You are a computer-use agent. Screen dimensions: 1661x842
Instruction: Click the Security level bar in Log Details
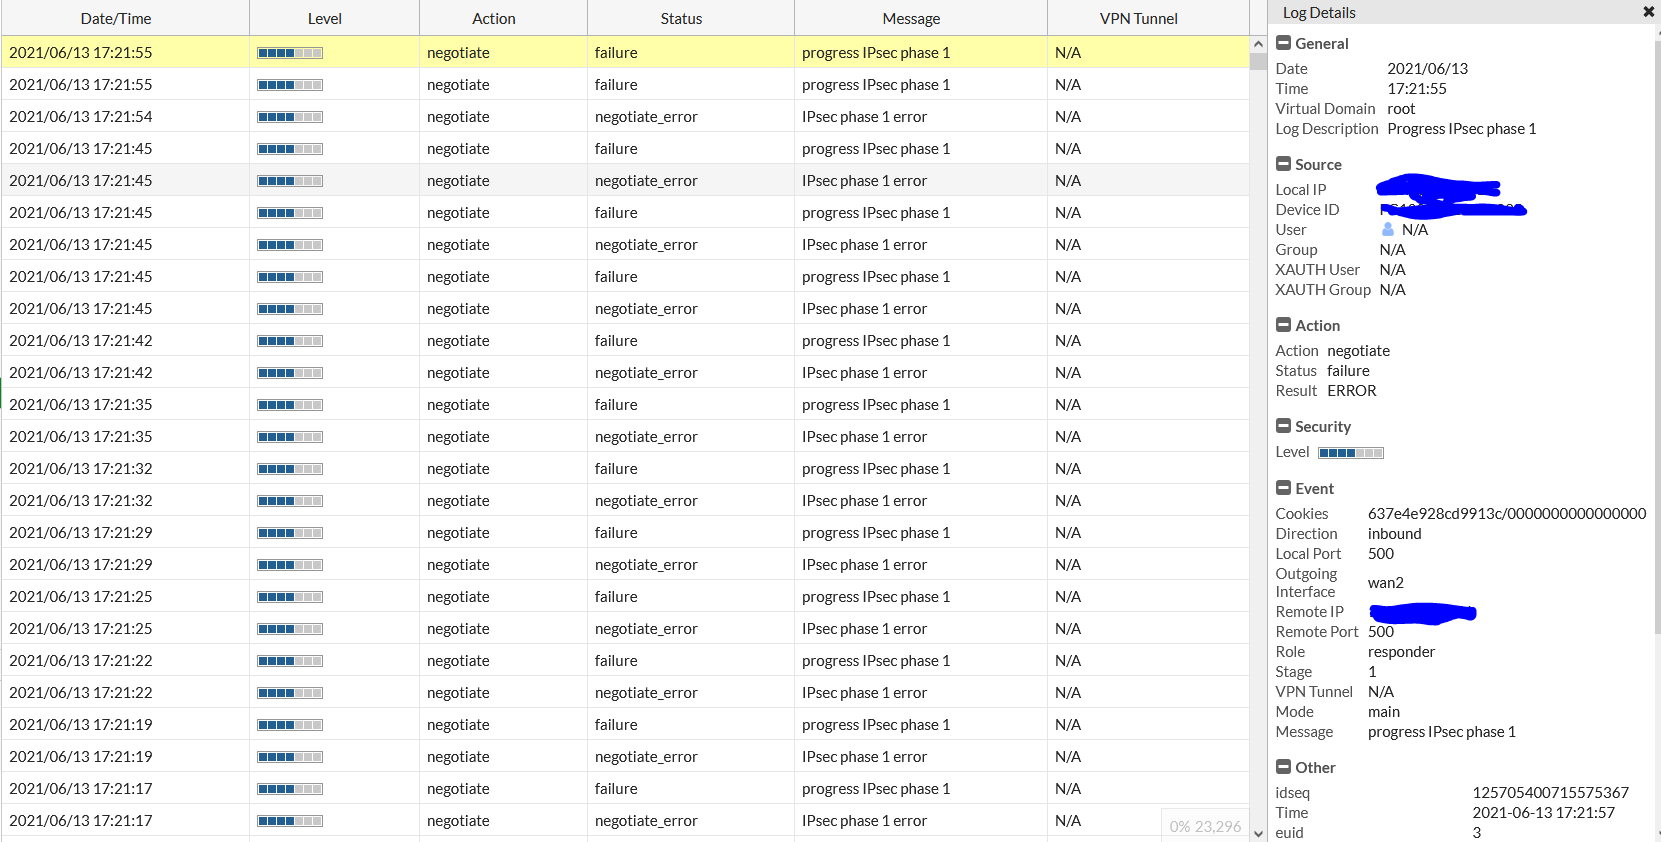1350,453
